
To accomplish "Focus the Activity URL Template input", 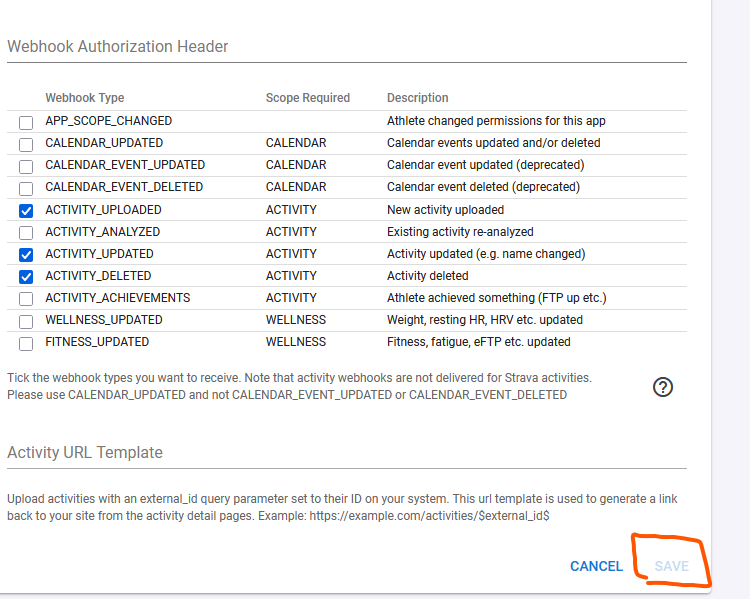I will coord(346,453).
